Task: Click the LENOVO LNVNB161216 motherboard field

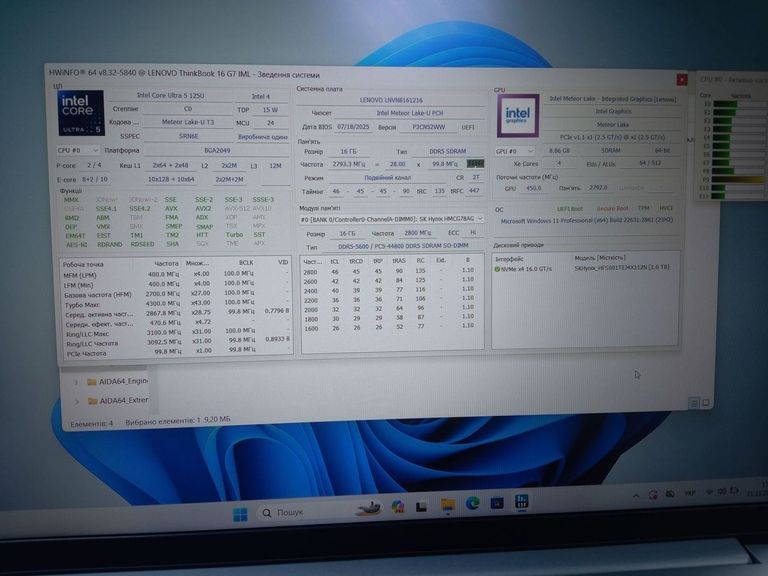Action: (x=391, y=100)
